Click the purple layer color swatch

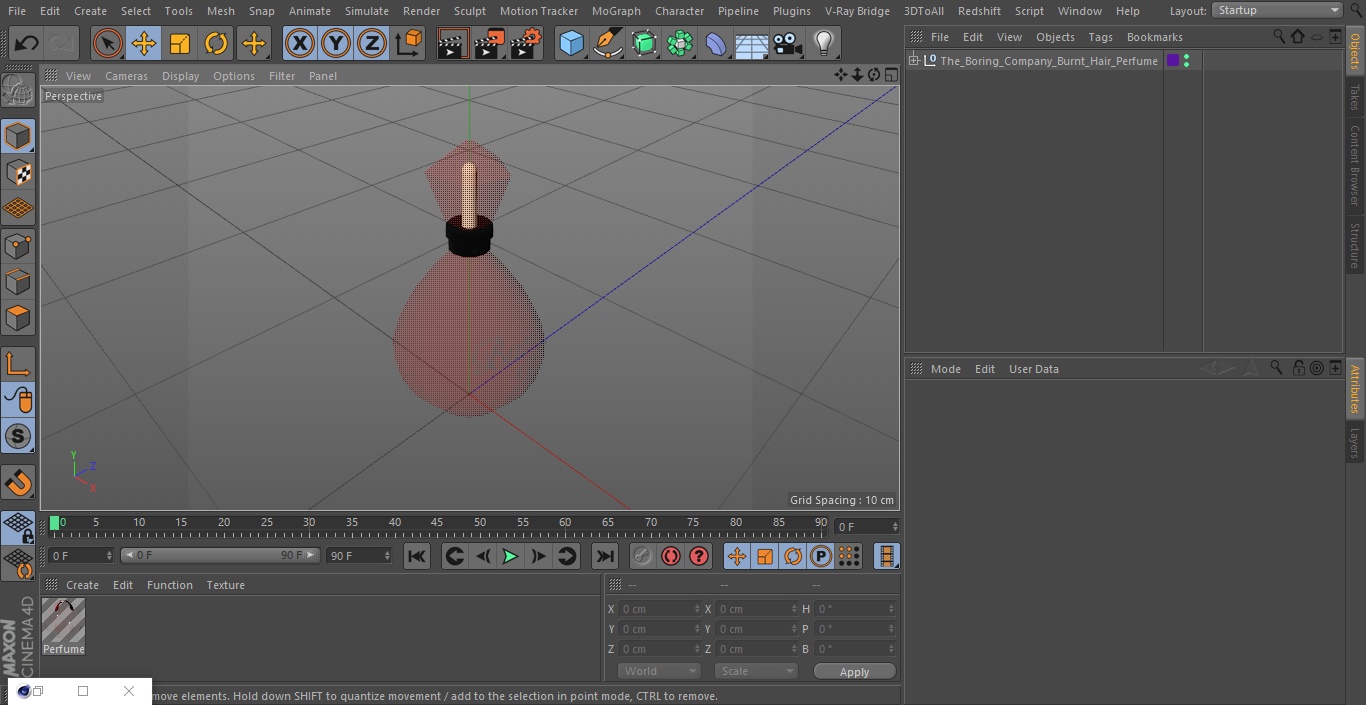pyautogui.click(x=1173, y=61)
